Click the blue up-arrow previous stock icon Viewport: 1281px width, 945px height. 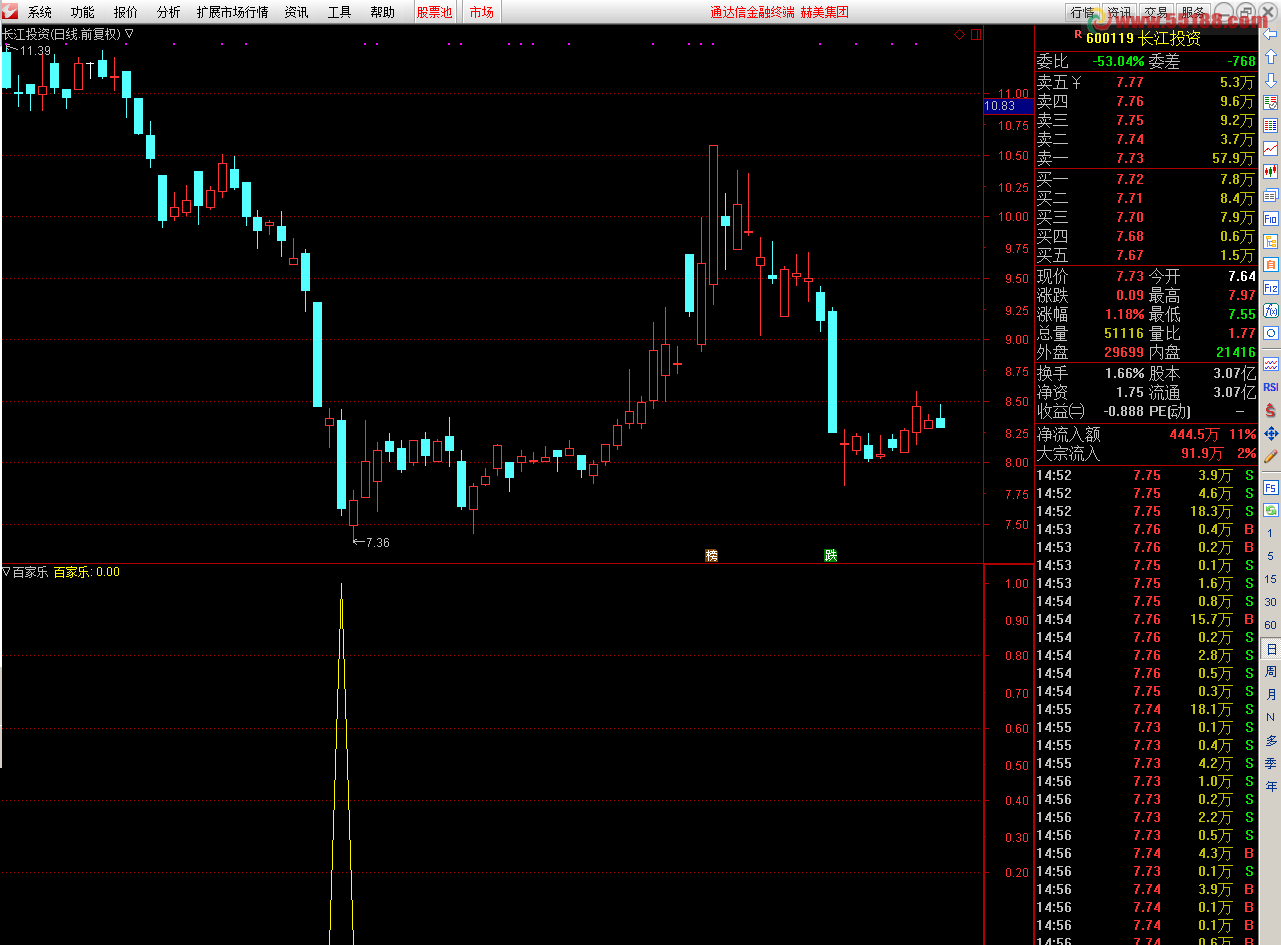[x=1271, y=57]
